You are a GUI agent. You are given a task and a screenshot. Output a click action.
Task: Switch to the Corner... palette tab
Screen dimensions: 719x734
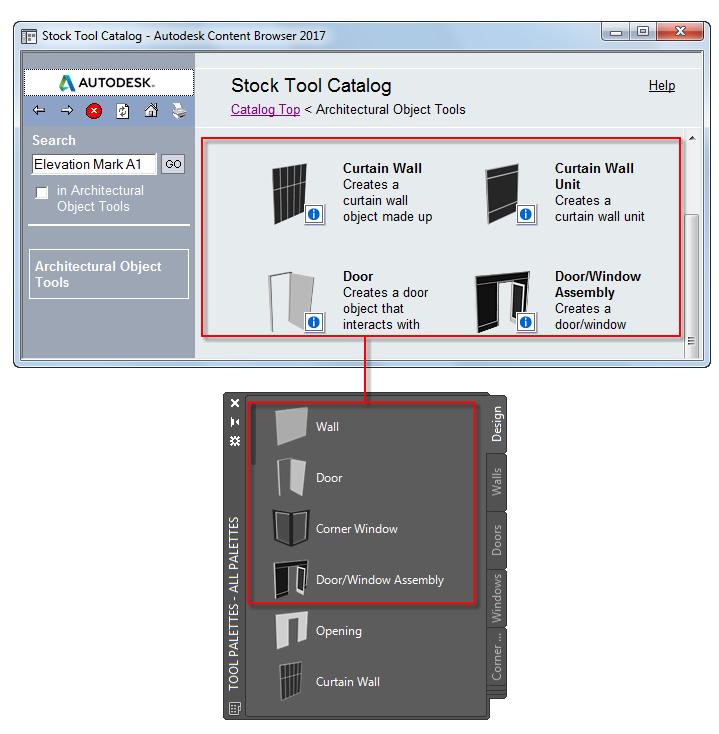[497, 656]
